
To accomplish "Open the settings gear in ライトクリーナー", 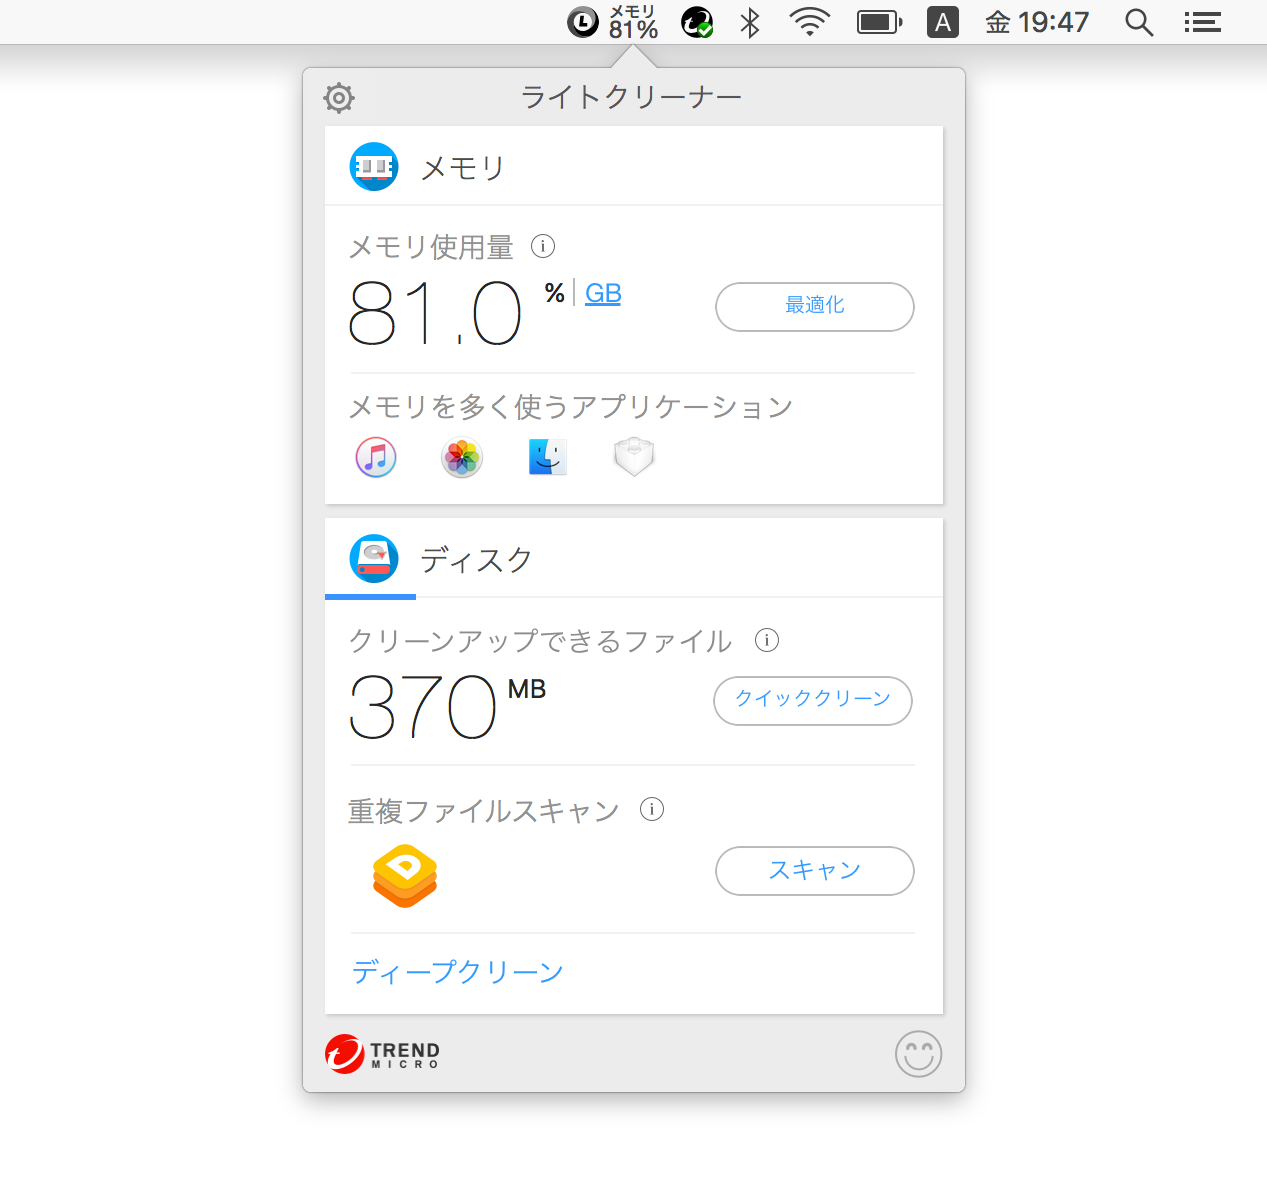I will [339, 98].
